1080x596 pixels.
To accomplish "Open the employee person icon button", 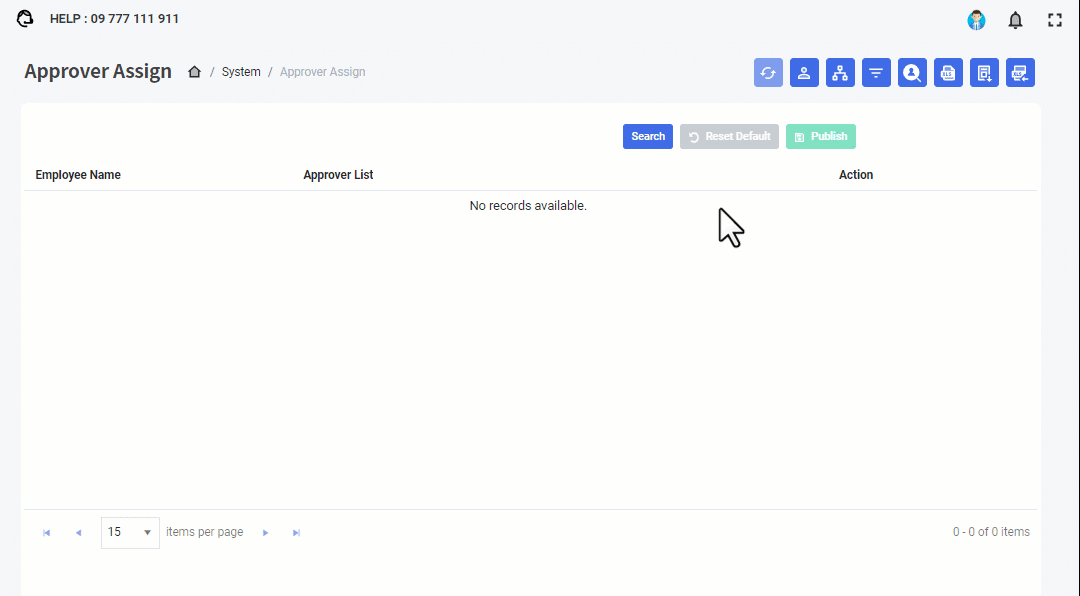I will [804, 73].
